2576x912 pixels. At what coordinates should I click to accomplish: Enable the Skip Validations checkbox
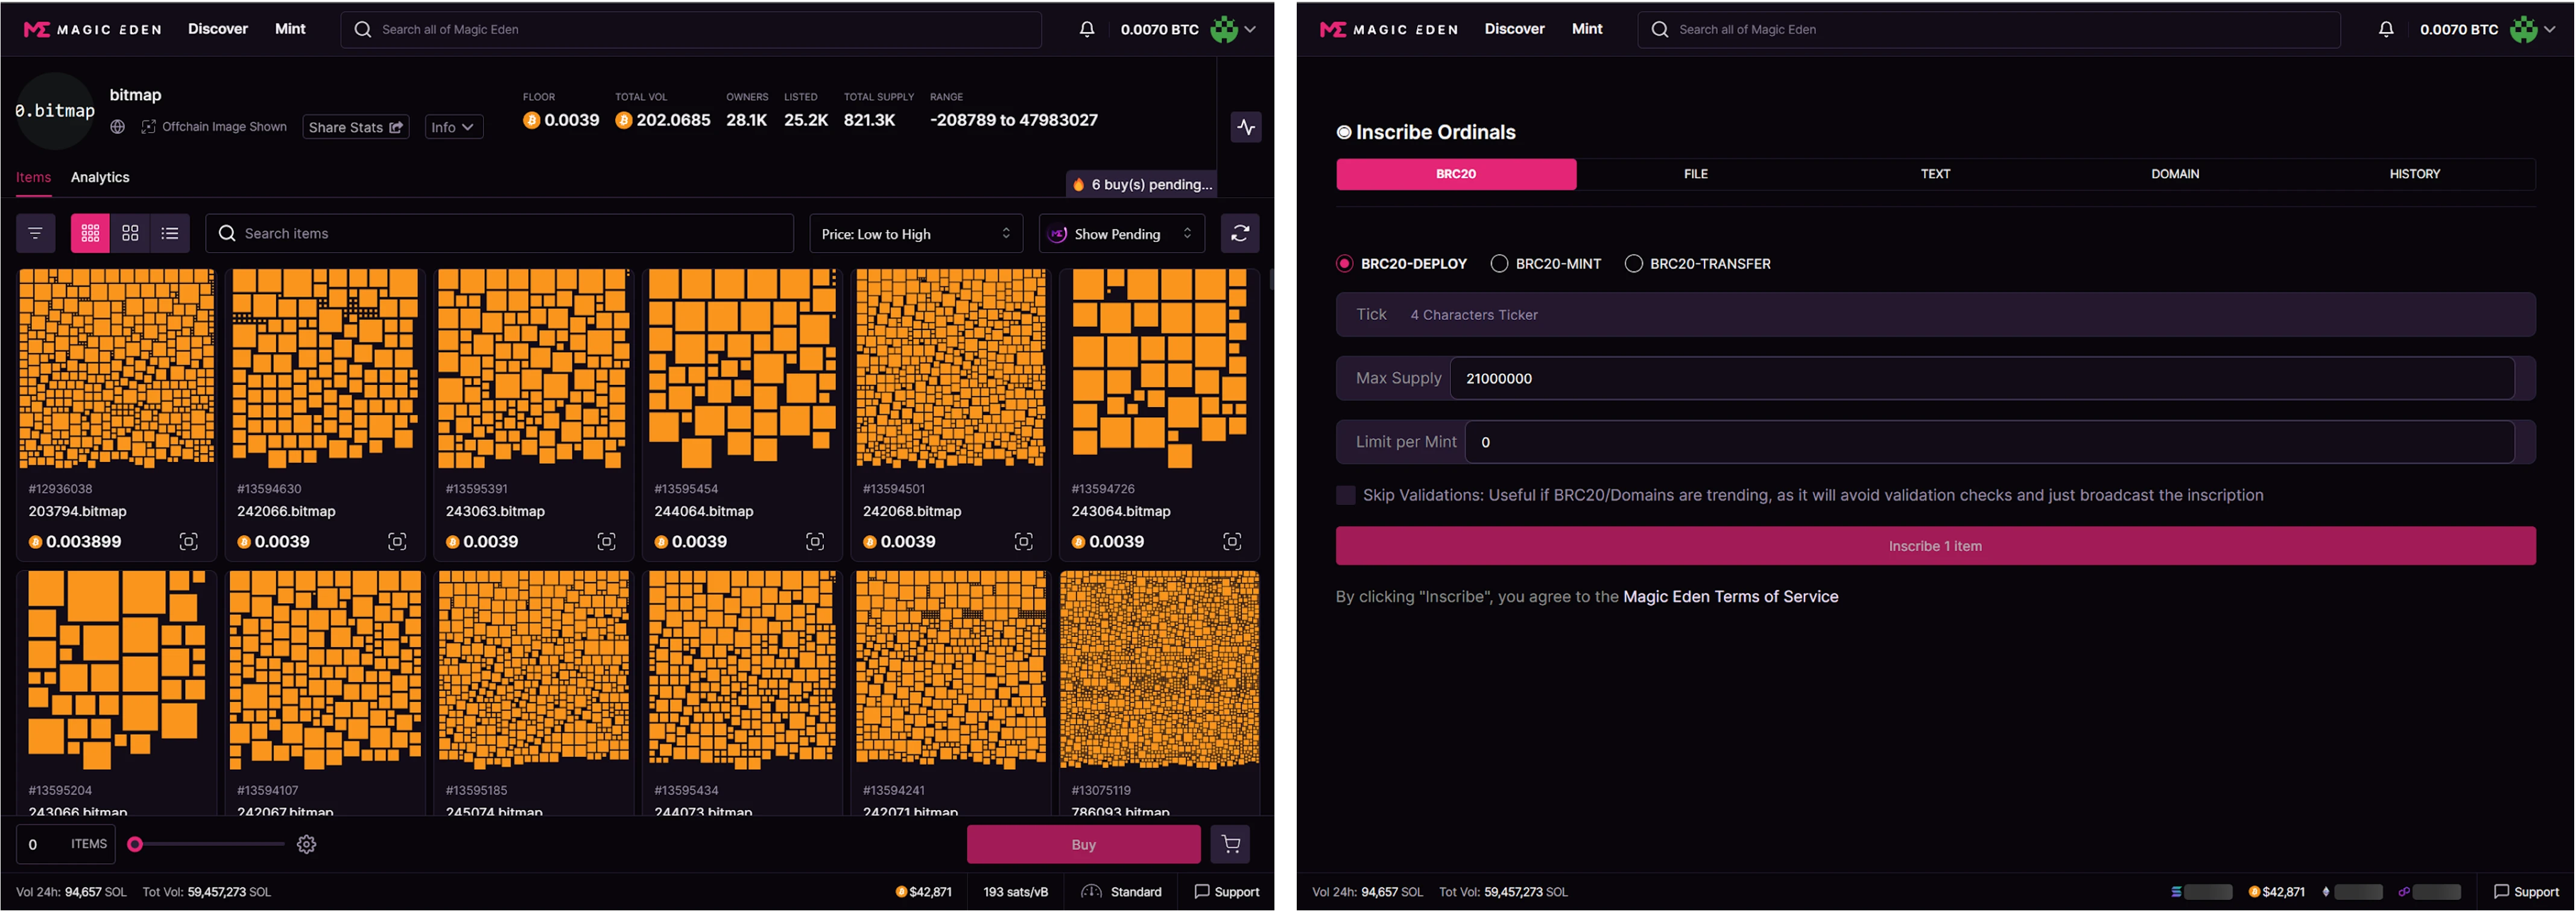pyautogui.click(x=1346, y=495)
